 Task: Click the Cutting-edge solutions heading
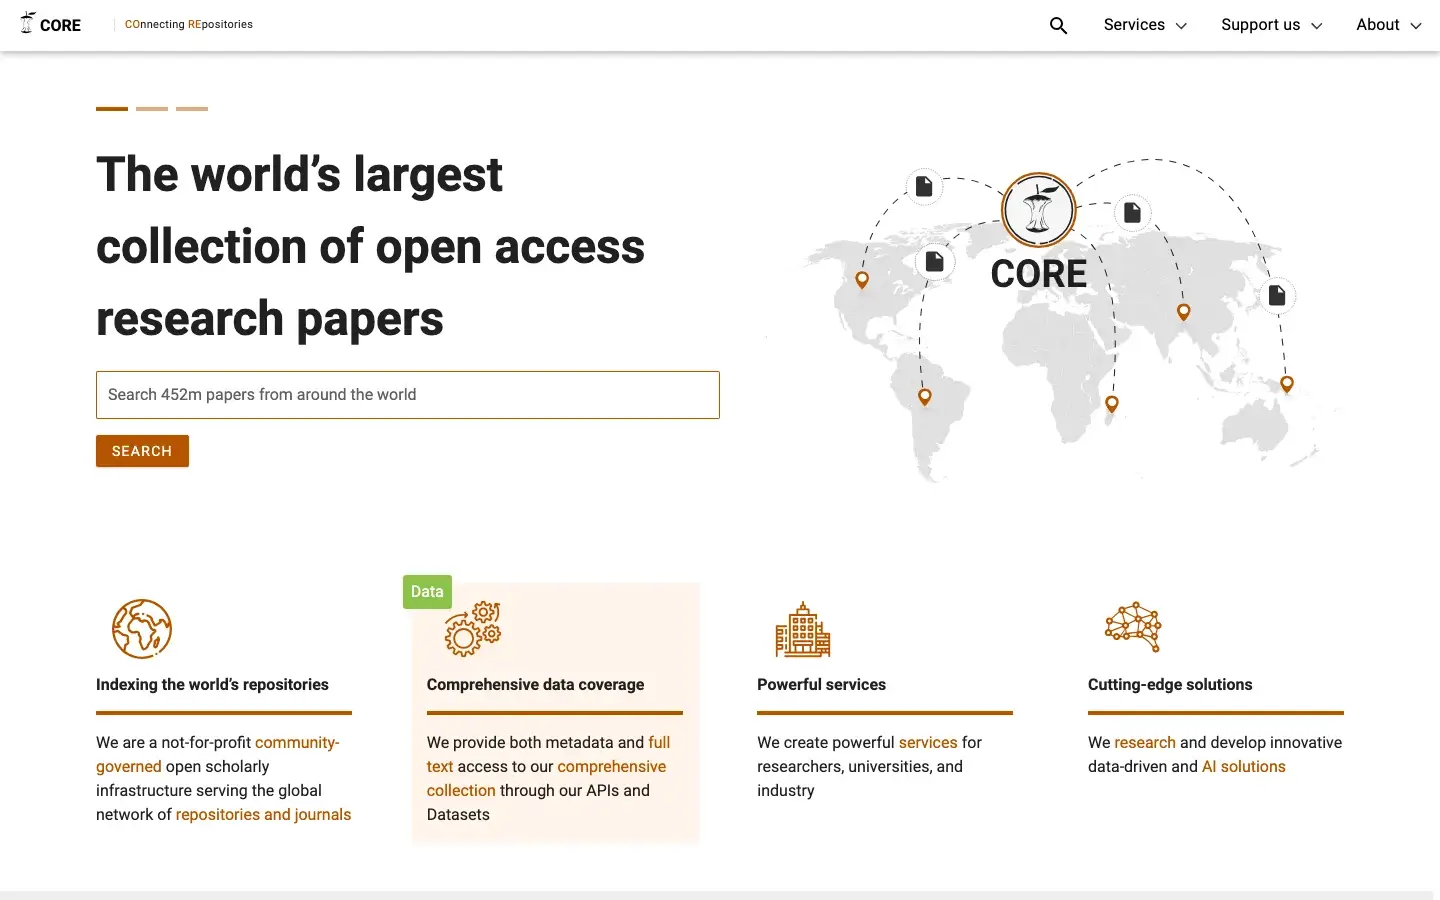pyautogui.click(x=1170, y=685)
